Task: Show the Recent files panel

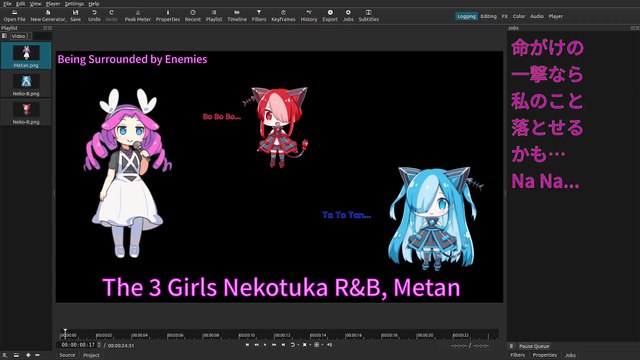Action: (x=193, y=16)
